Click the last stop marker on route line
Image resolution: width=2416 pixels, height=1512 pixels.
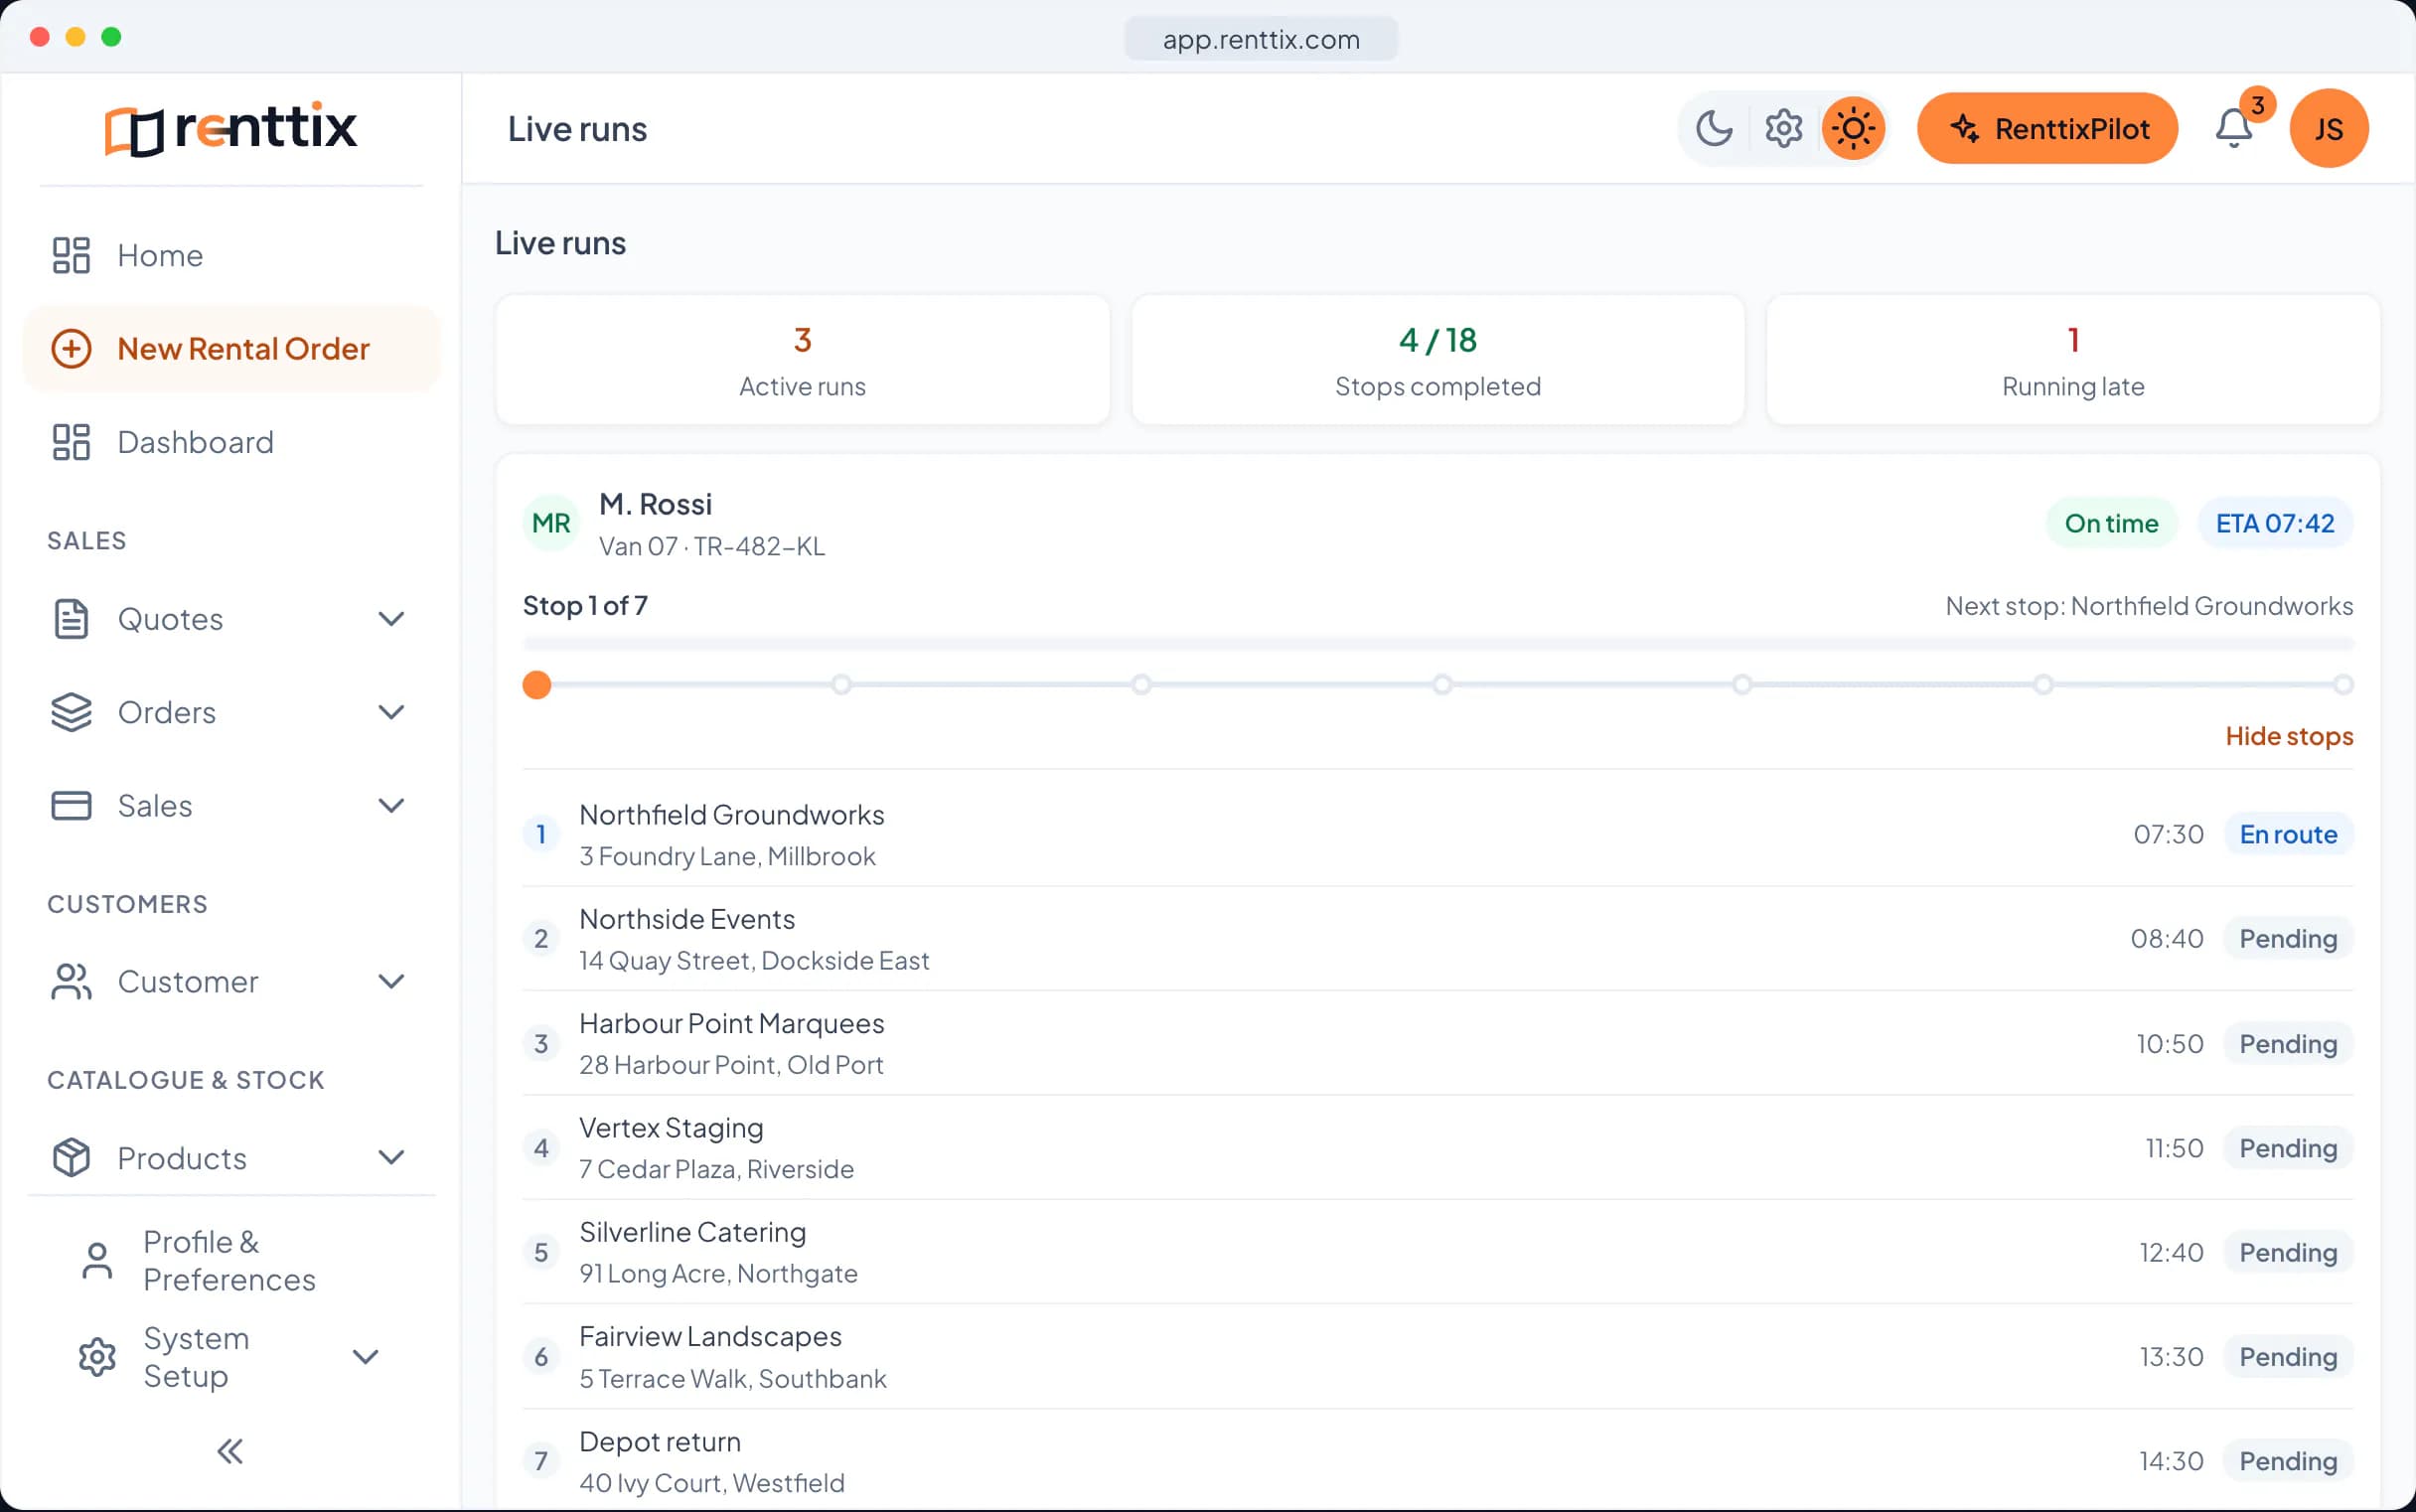click(2343, 685)
